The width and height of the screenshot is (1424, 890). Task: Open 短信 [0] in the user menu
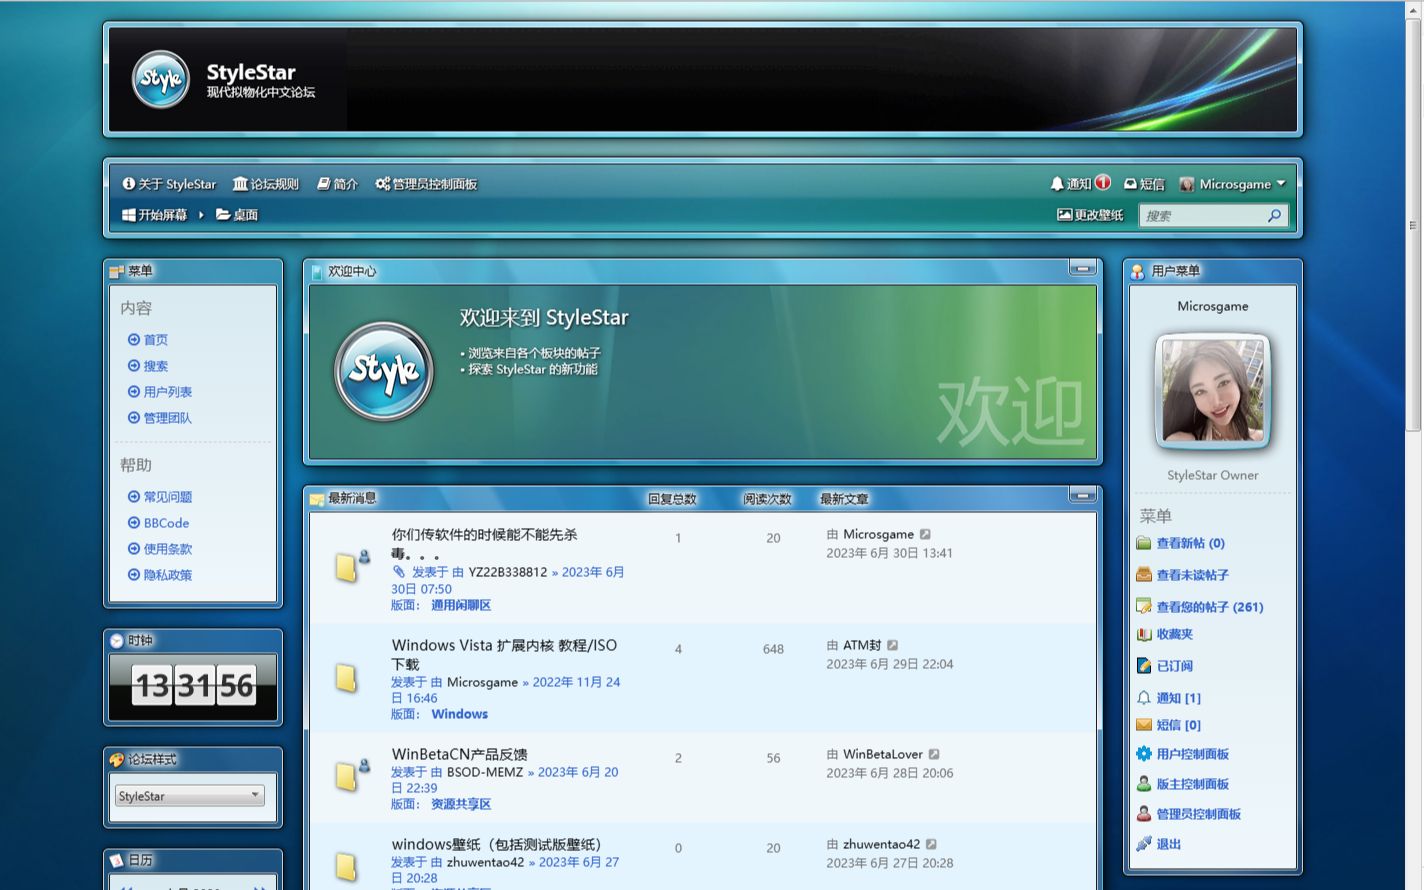(x=1178, y=725)
